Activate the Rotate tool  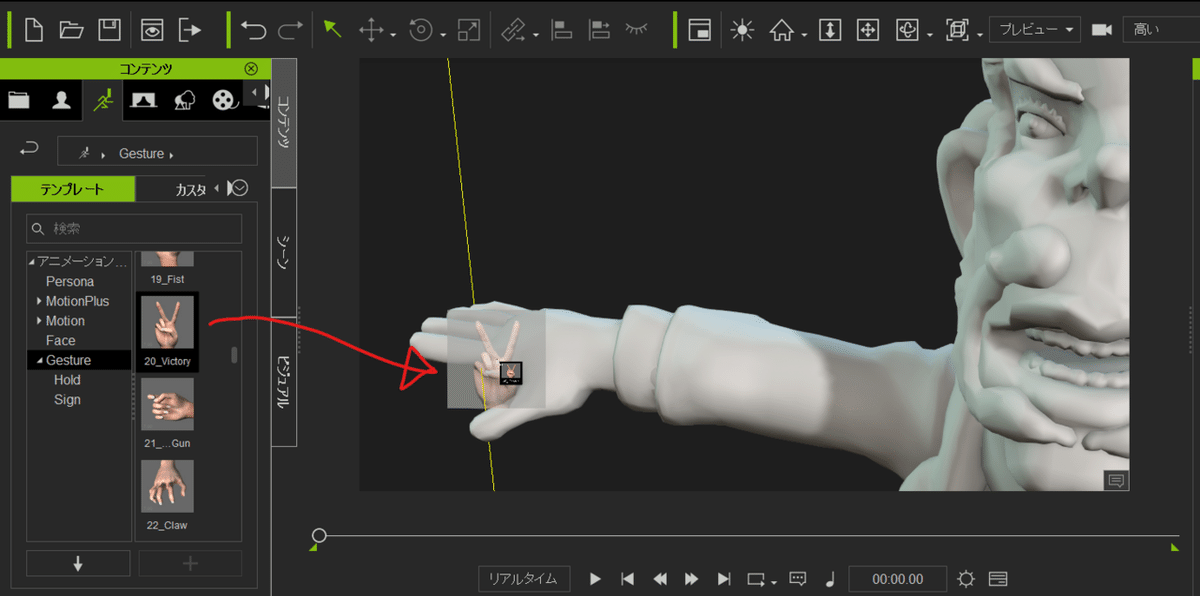tap(421, 30)
